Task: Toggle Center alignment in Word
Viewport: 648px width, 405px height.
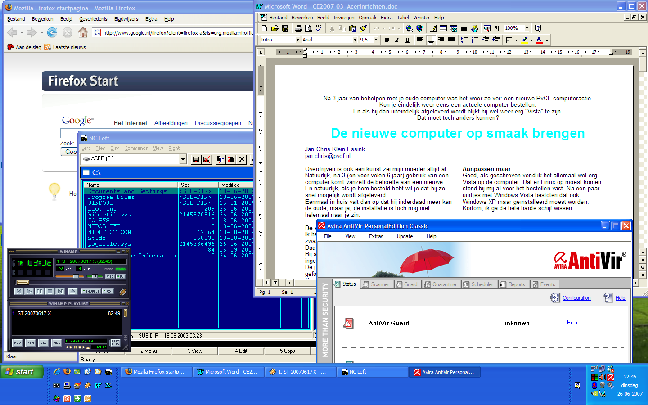Action: click(431, 40)
